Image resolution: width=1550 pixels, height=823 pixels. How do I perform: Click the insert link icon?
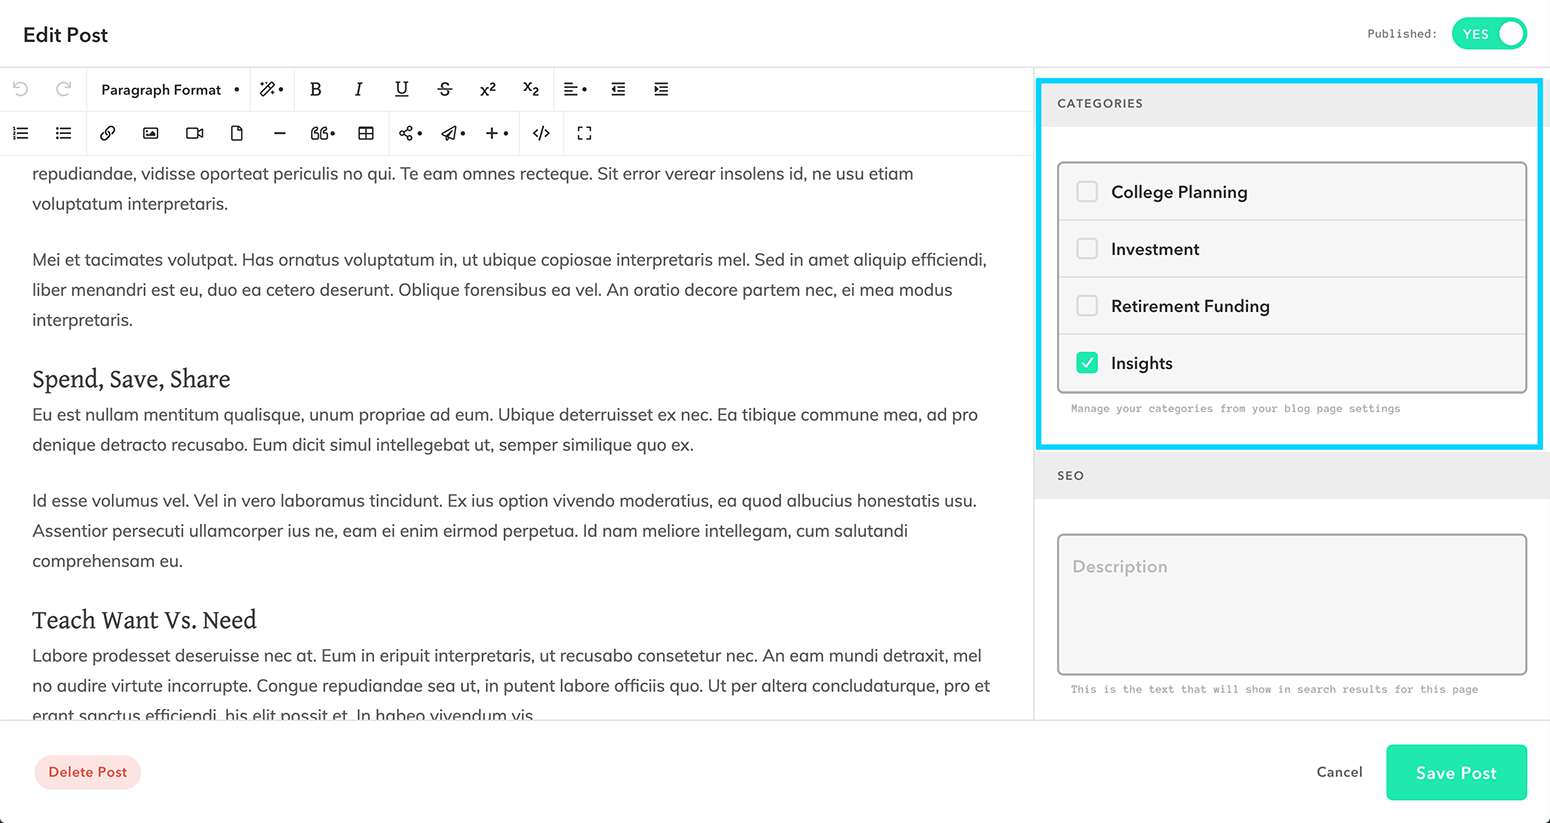(x=107, y=132)
